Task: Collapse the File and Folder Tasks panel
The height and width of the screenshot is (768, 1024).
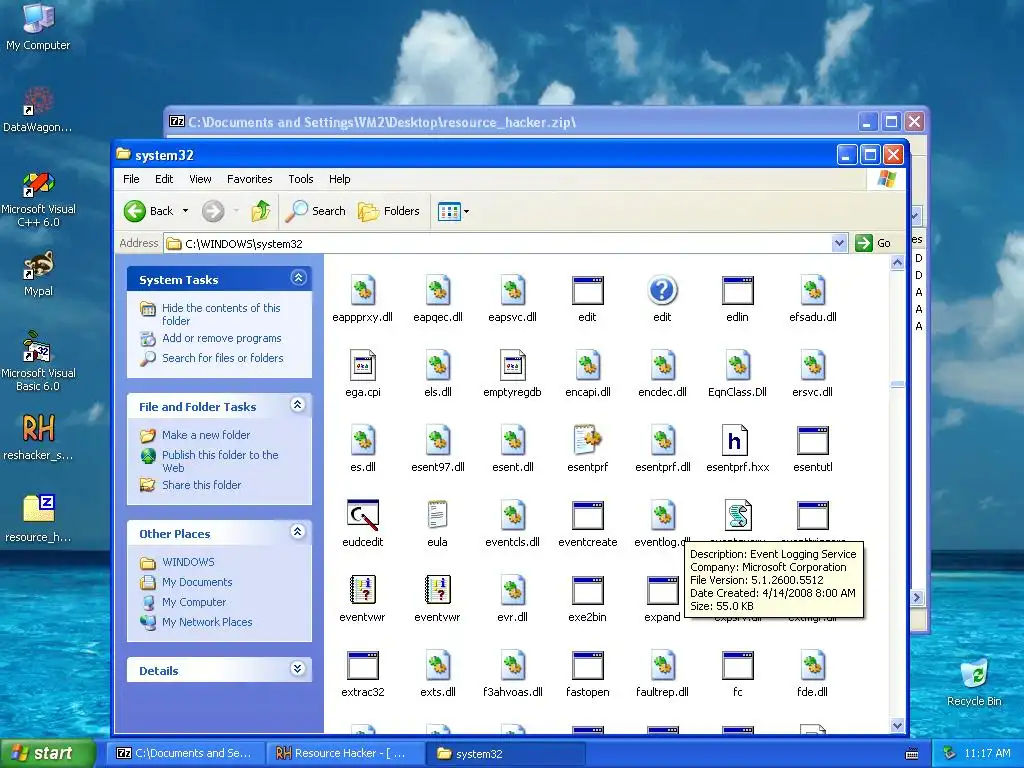Action: (x=298, y=406)
